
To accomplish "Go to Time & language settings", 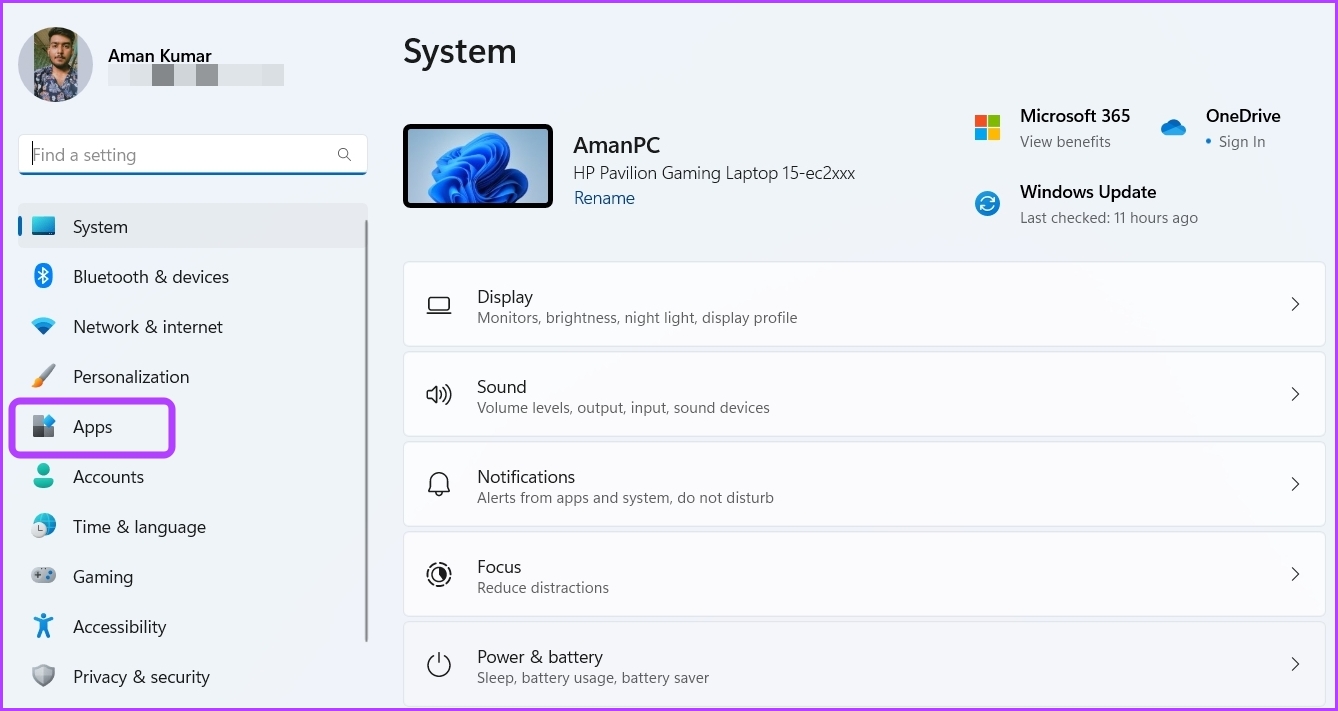I will pos(139,527).
